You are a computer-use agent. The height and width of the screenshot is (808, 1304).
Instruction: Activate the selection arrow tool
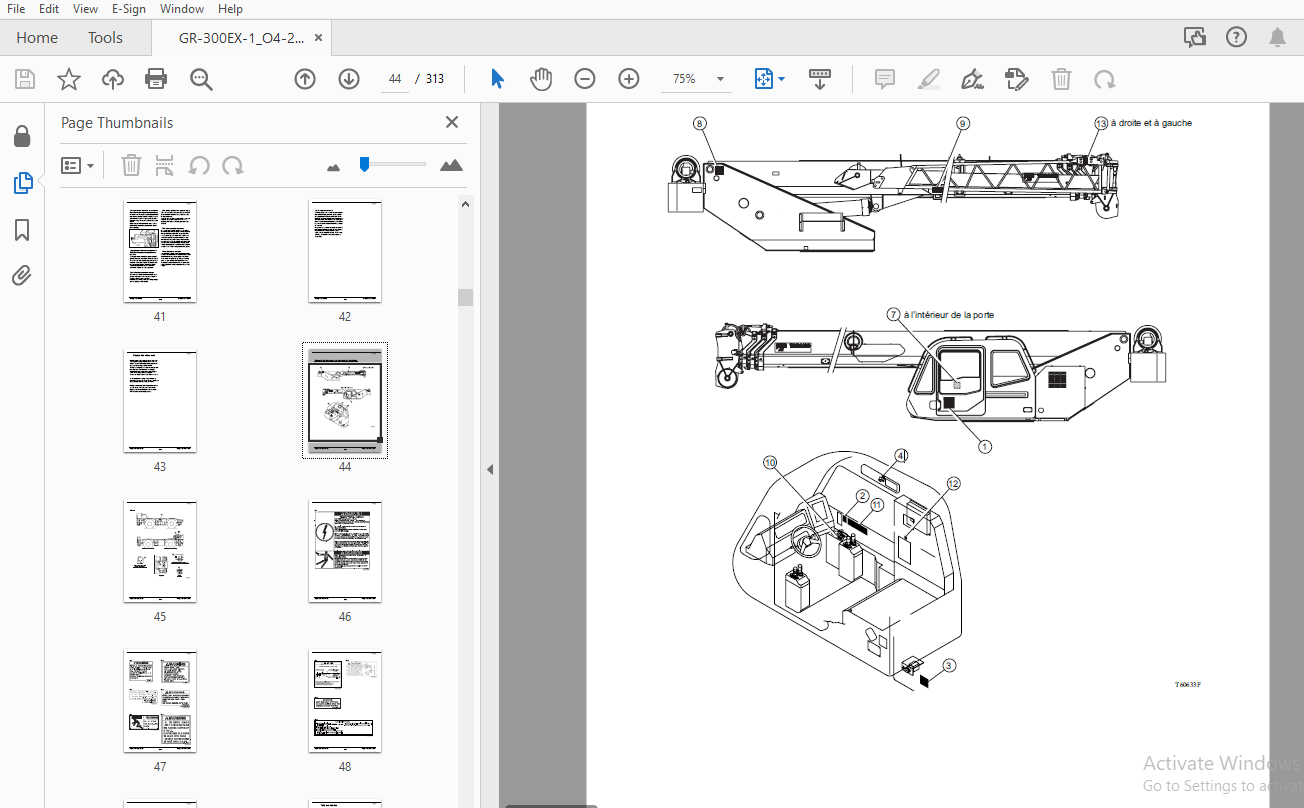[497, 79]
